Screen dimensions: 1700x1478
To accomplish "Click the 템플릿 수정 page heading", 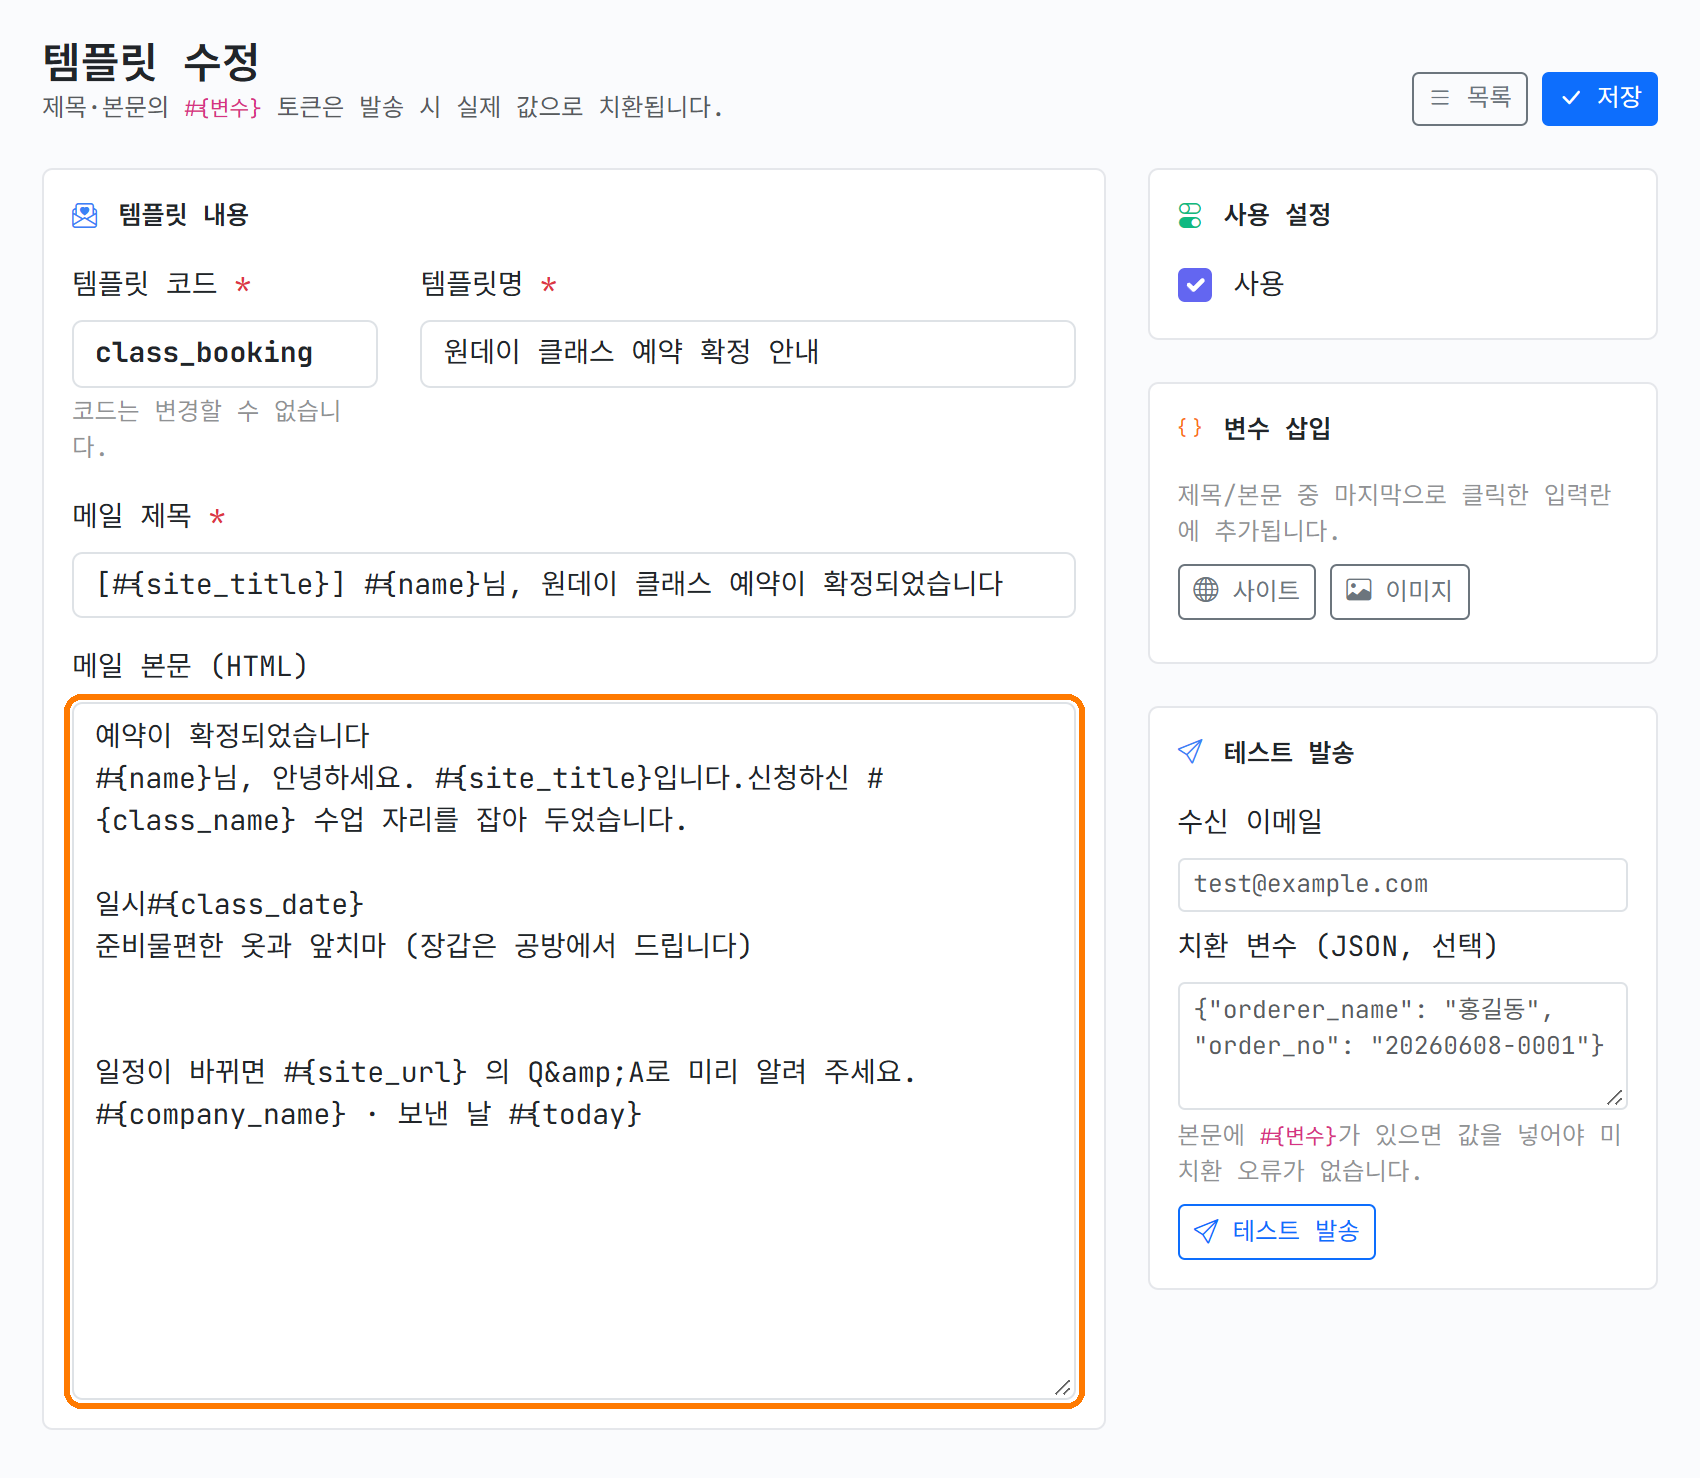I will click(x=151, y=62).
